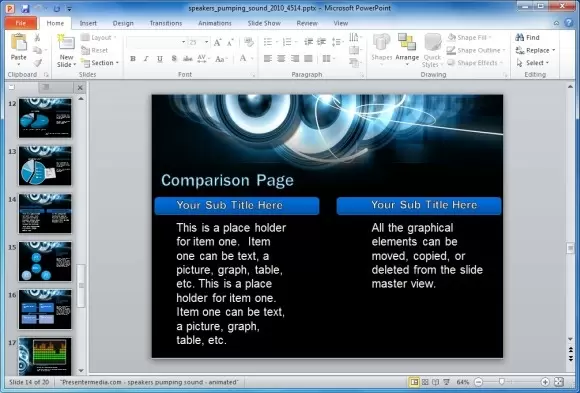580x393 pixels.
Task: Decrease list indent level
Action: point(308,42)
